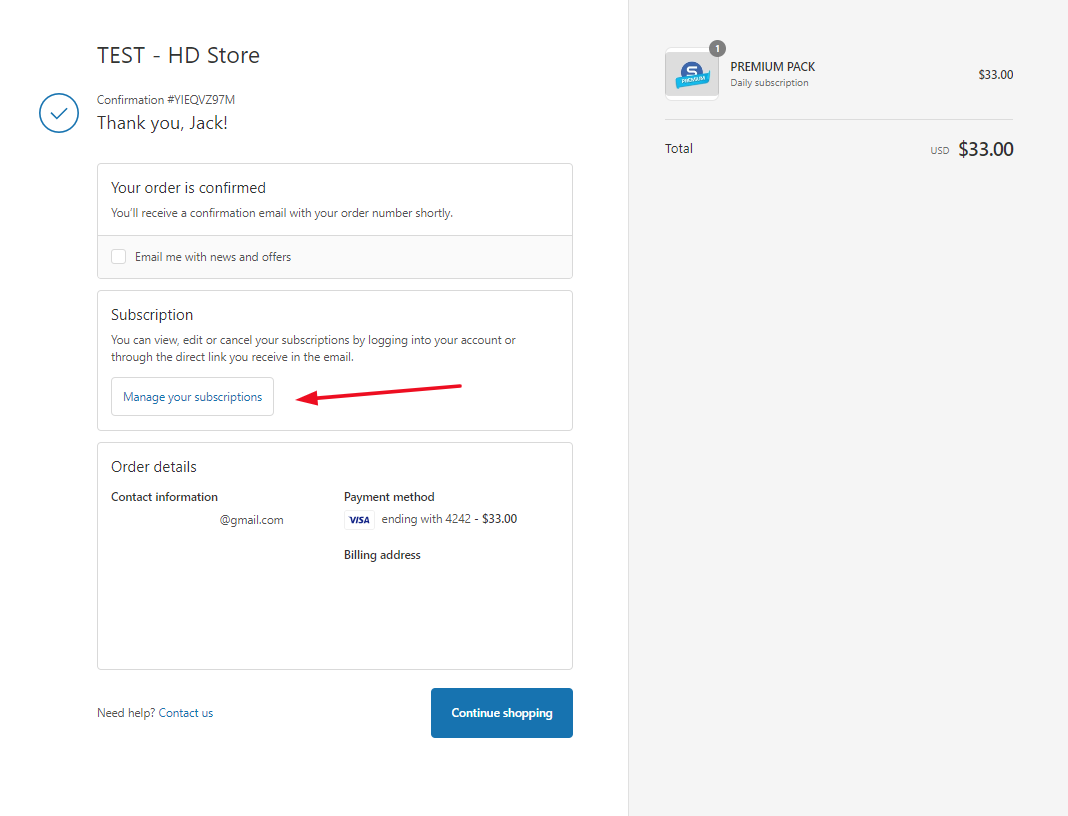This screenshot has height=816, width=1068.
Task: Click the 'Your order is confirmed' heading
Action: tap(188, 188)
